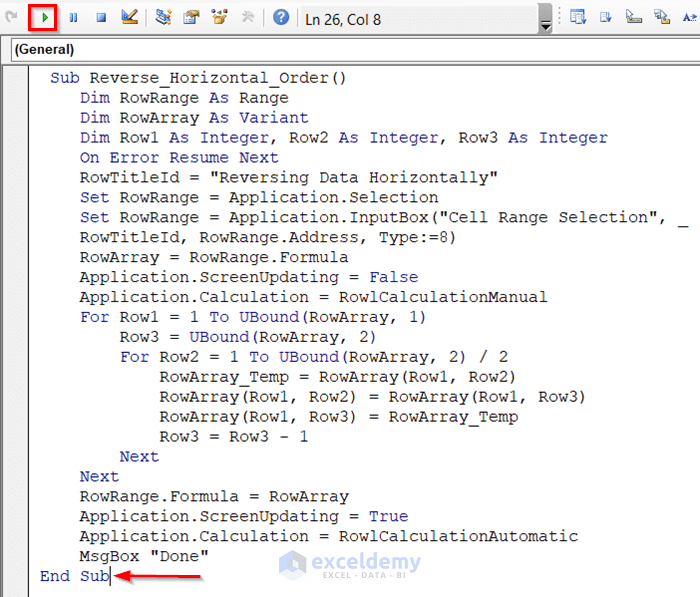Click the End Sub line

coord(75,576)
